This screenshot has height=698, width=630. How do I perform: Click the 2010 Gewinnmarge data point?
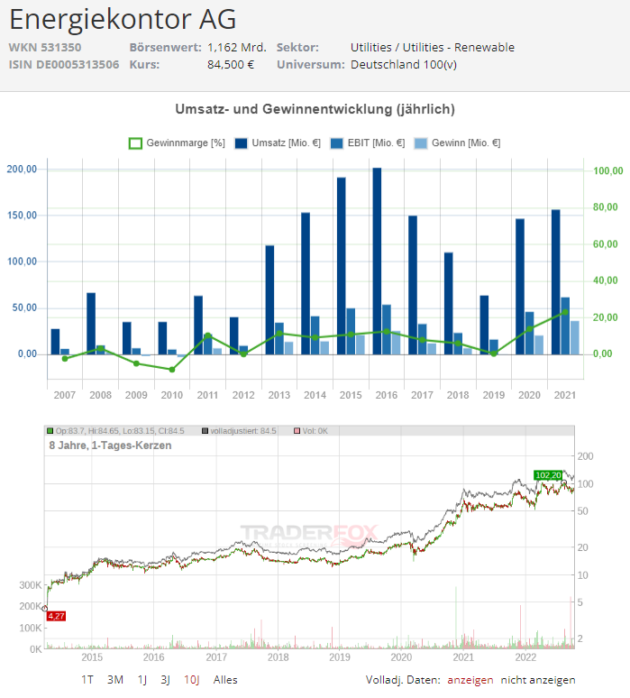pyautogui.click(x=172, y=369)
